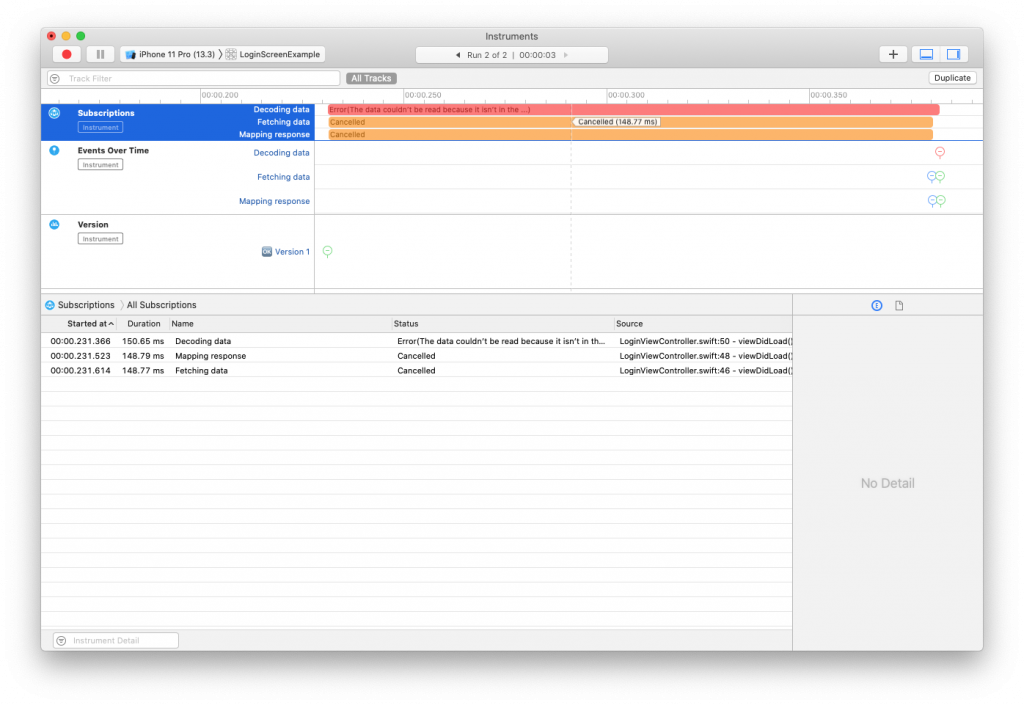
Task: Select Mapping response lane in Events Over Time
Action: (274, 201)
